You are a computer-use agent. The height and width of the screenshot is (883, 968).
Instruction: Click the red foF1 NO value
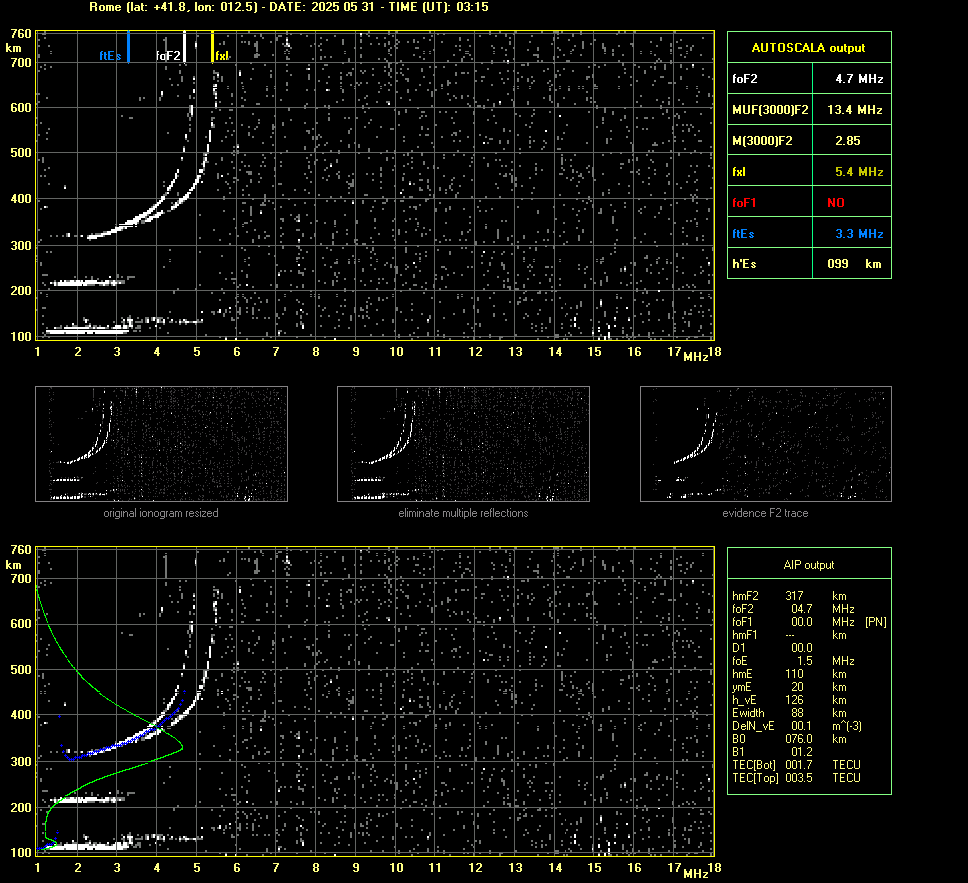(836, 203)
